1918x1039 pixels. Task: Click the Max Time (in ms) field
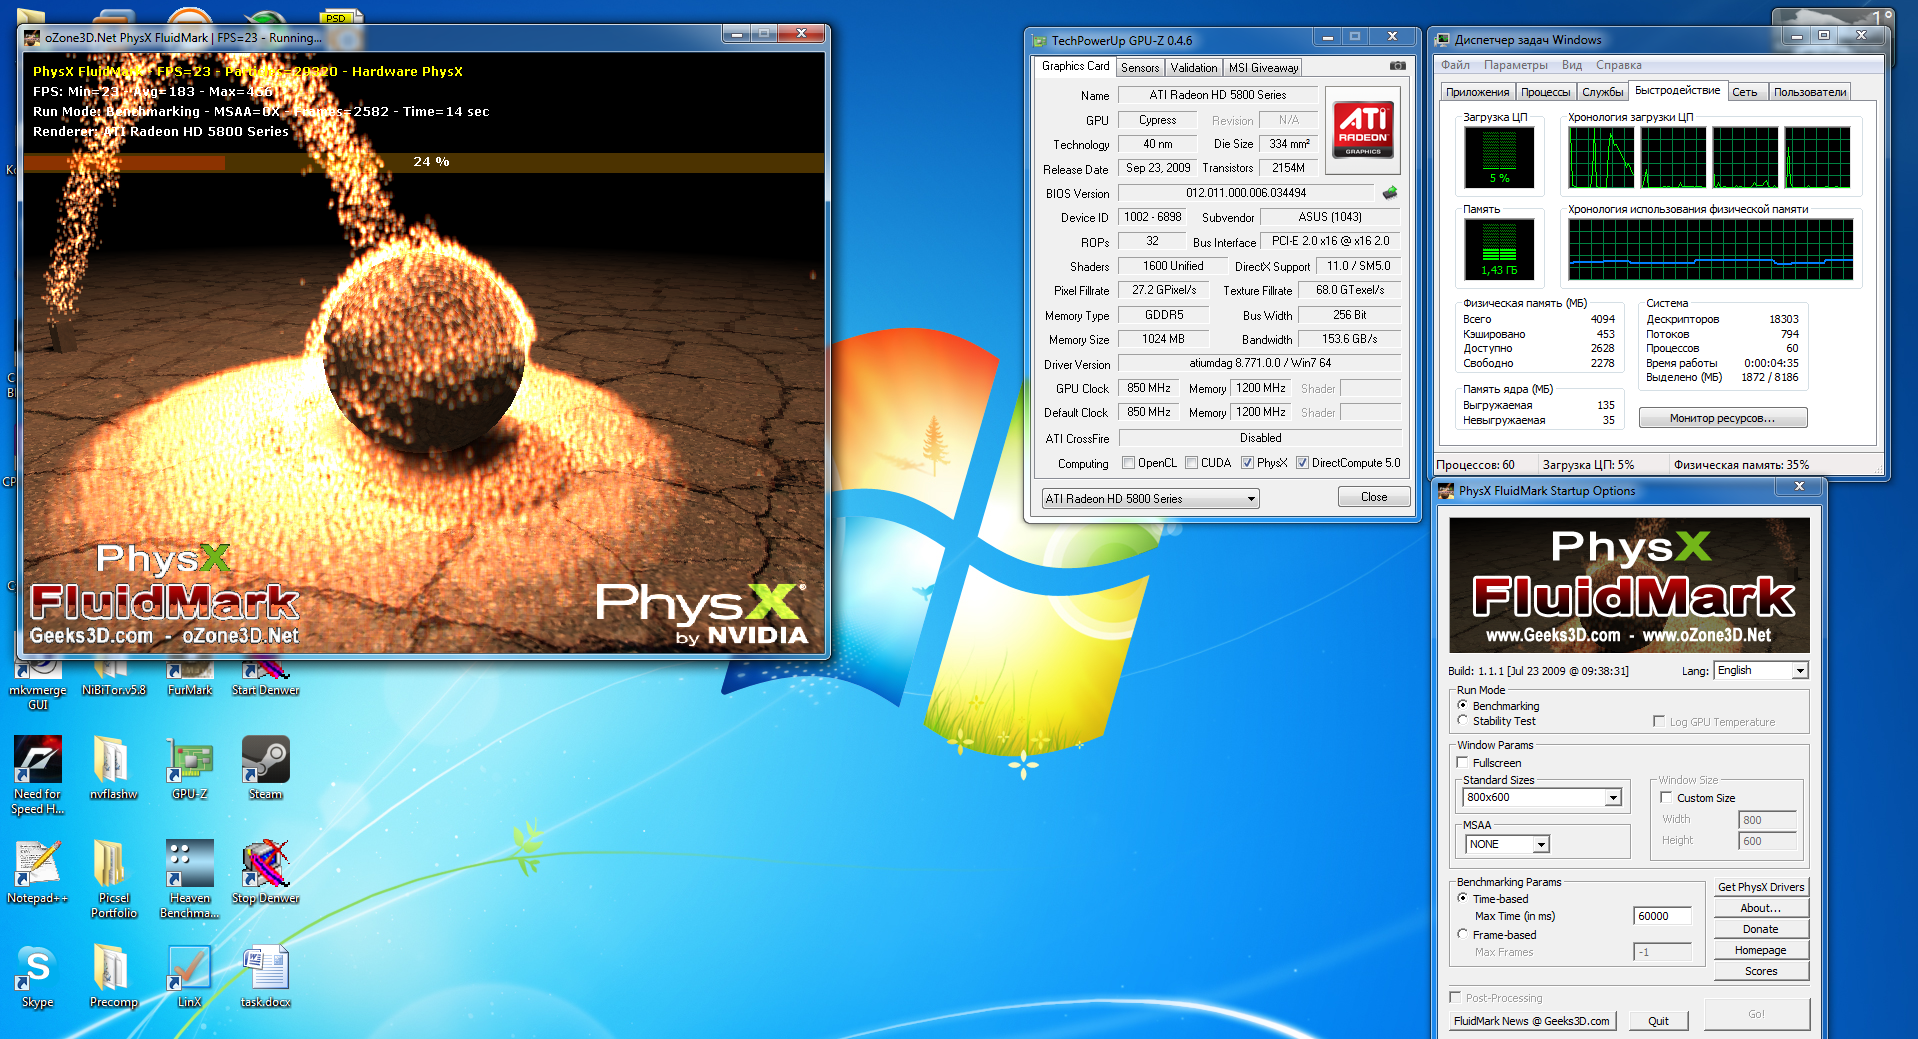point(1662,916)
